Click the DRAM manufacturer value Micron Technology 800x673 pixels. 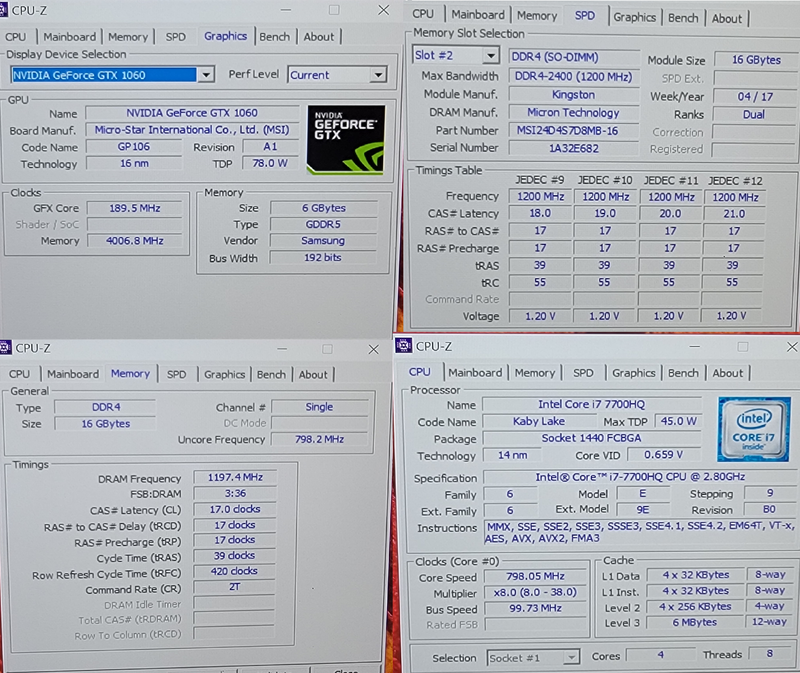[x=573, y=112]
